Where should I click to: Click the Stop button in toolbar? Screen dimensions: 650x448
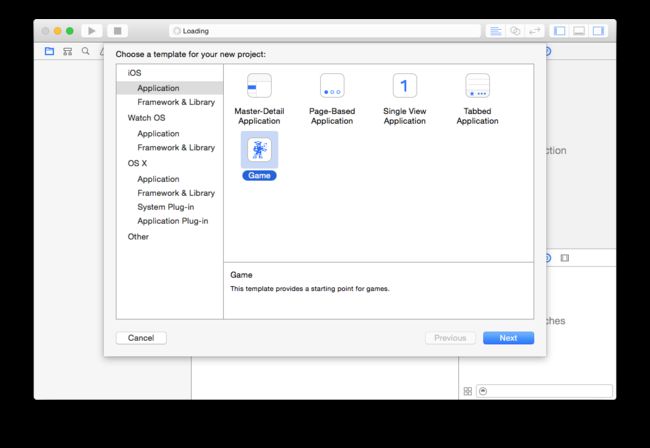click(118, 31)
